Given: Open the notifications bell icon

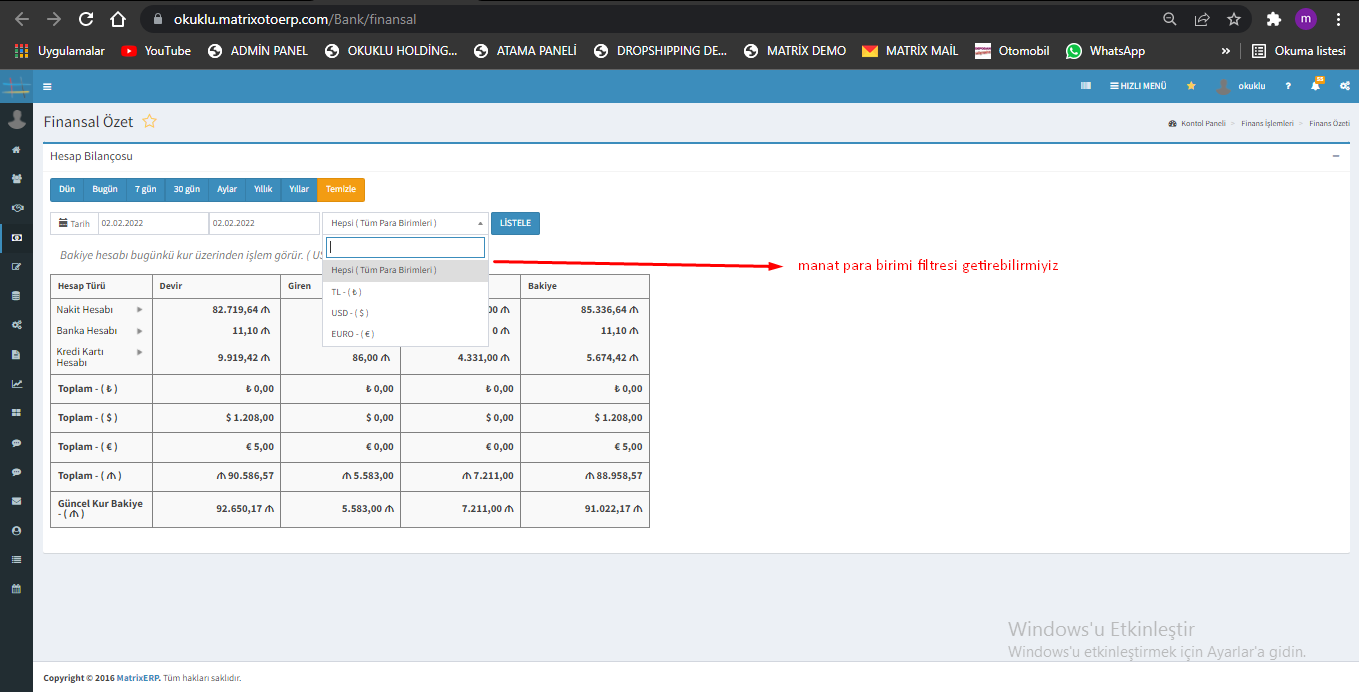Looking at the screenshot, I should pyautogui.click(x=1315, y=86).
